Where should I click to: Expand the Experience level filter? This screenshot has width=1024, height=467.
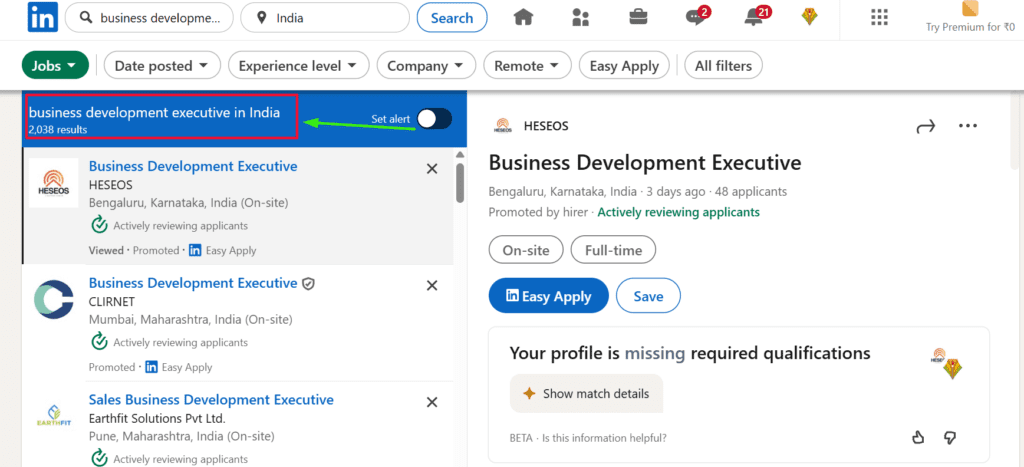(x=298, y=65)
